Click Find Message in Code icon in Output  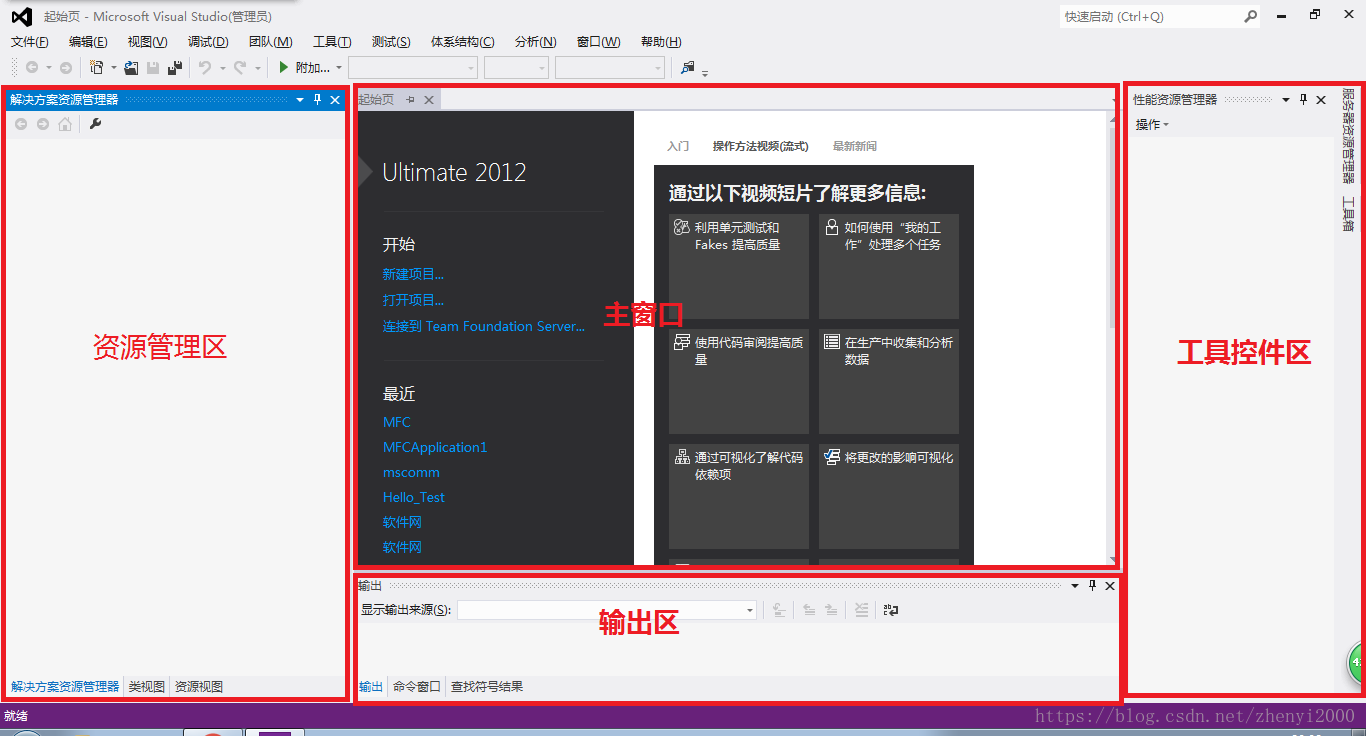779,609
